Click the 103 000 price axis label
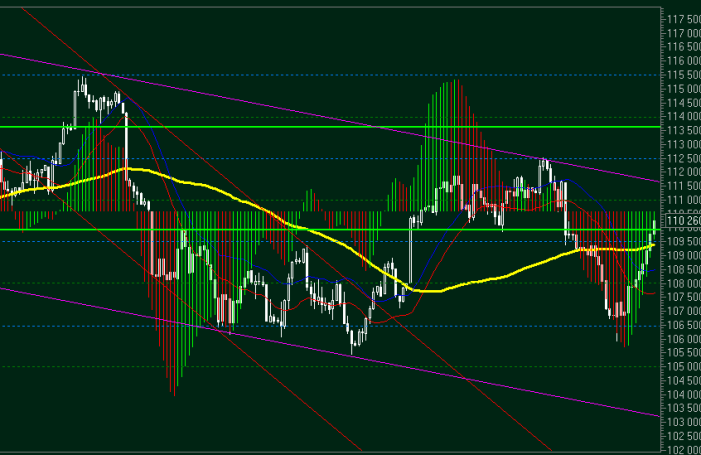This screenshot has width=701, height=455. (684, 422)
